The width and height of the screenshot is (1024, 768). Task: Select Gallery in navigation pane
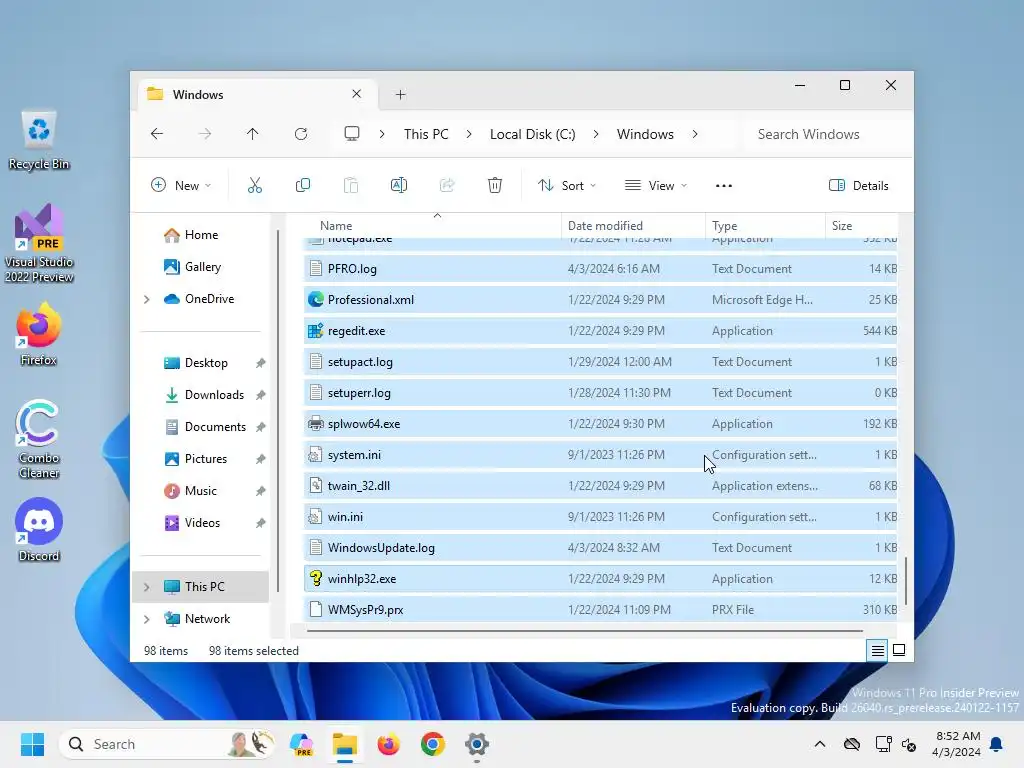[x=202, y=267]
